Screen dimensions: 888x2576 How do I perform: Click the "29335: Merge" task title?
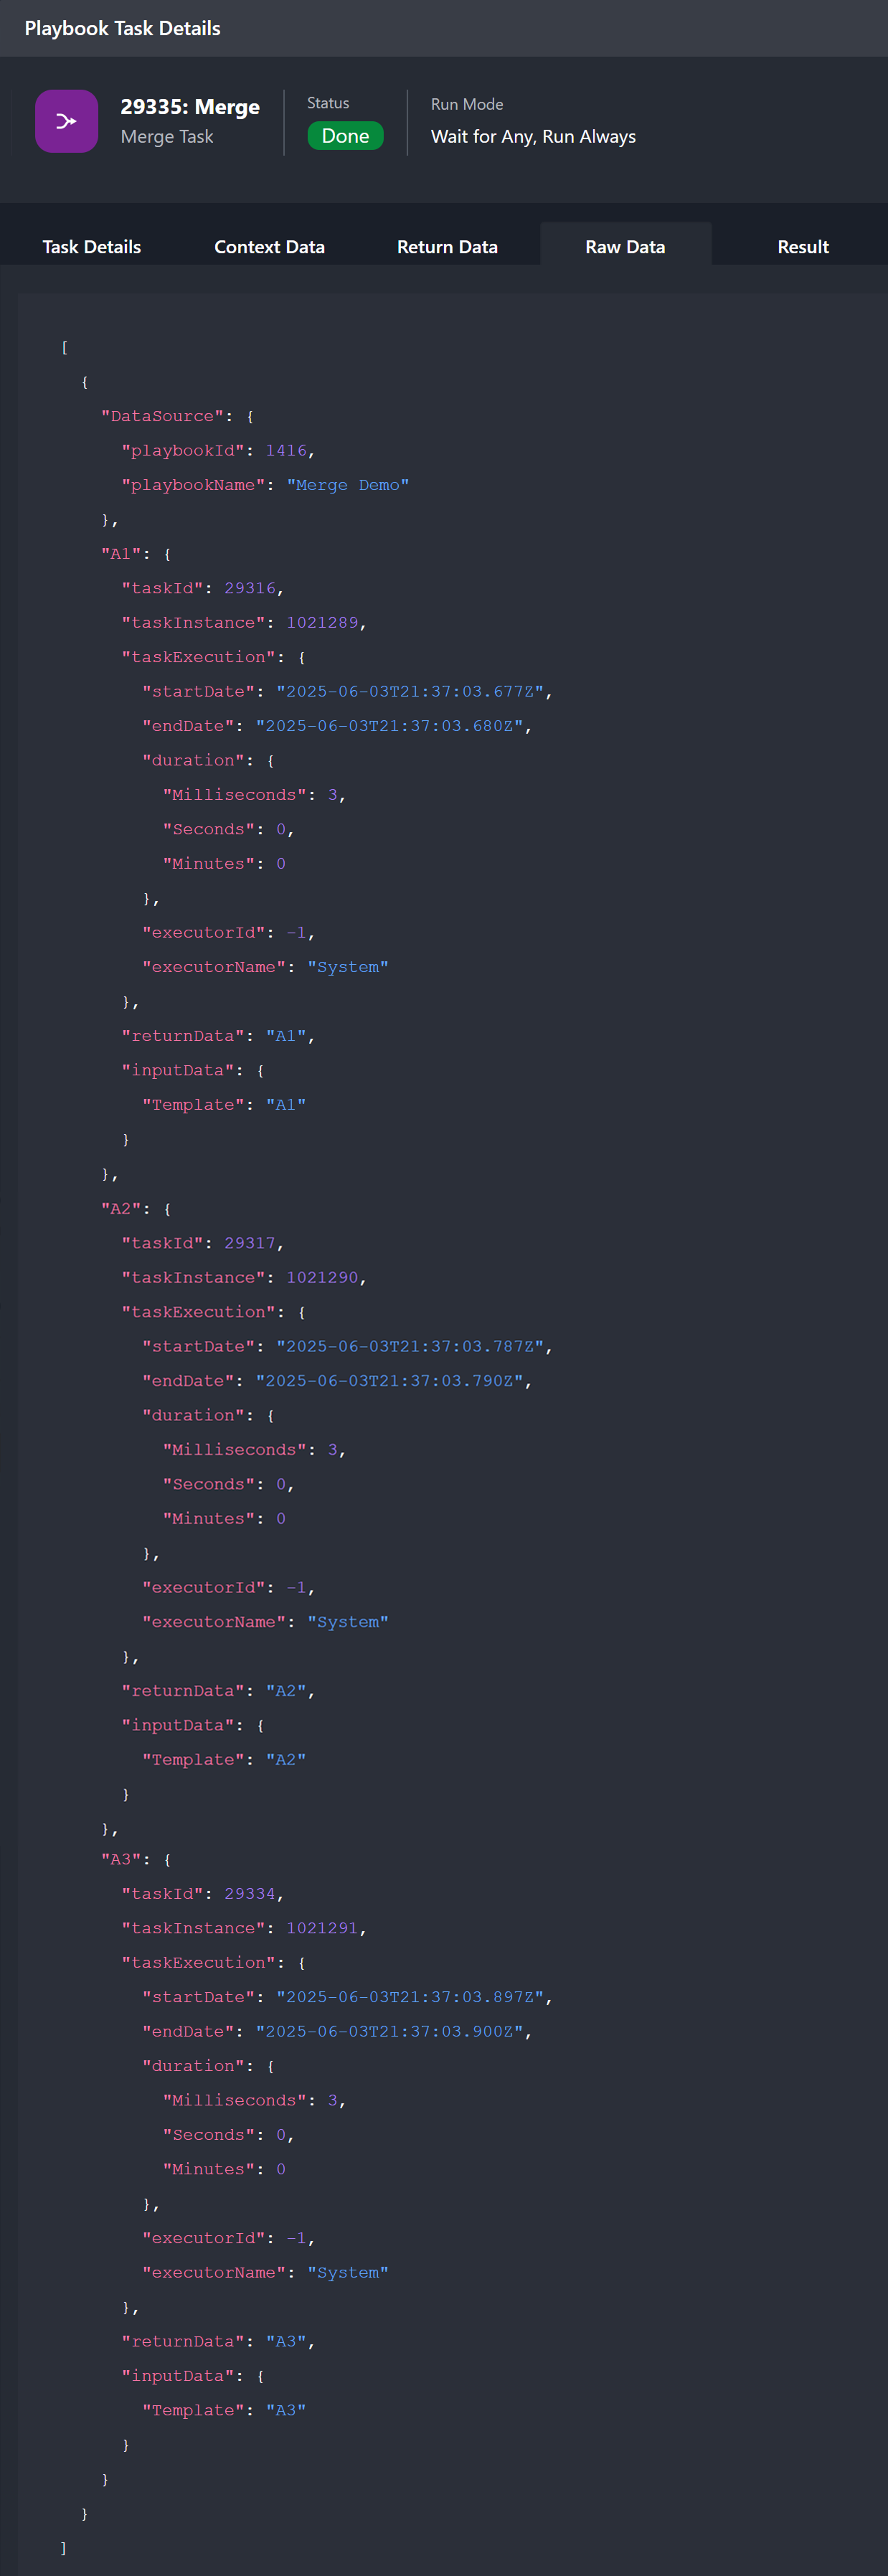point(189,106)
